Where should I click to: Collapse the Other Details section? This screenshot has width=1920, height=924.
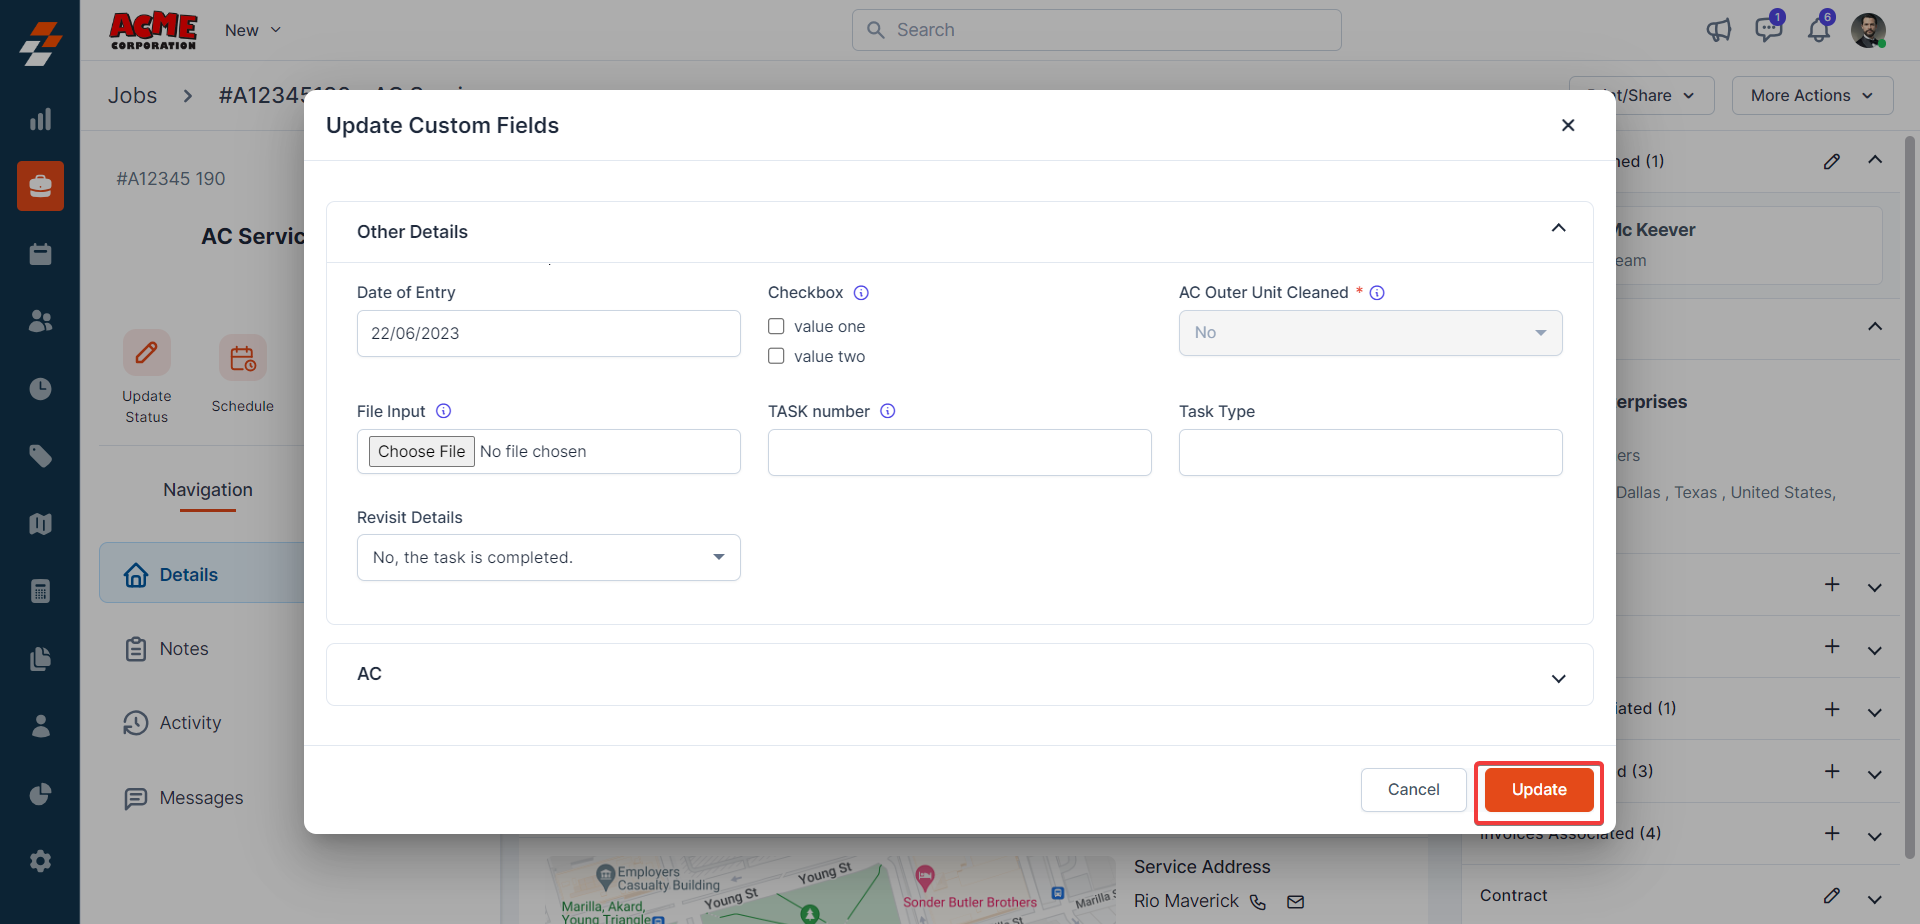1558,229
